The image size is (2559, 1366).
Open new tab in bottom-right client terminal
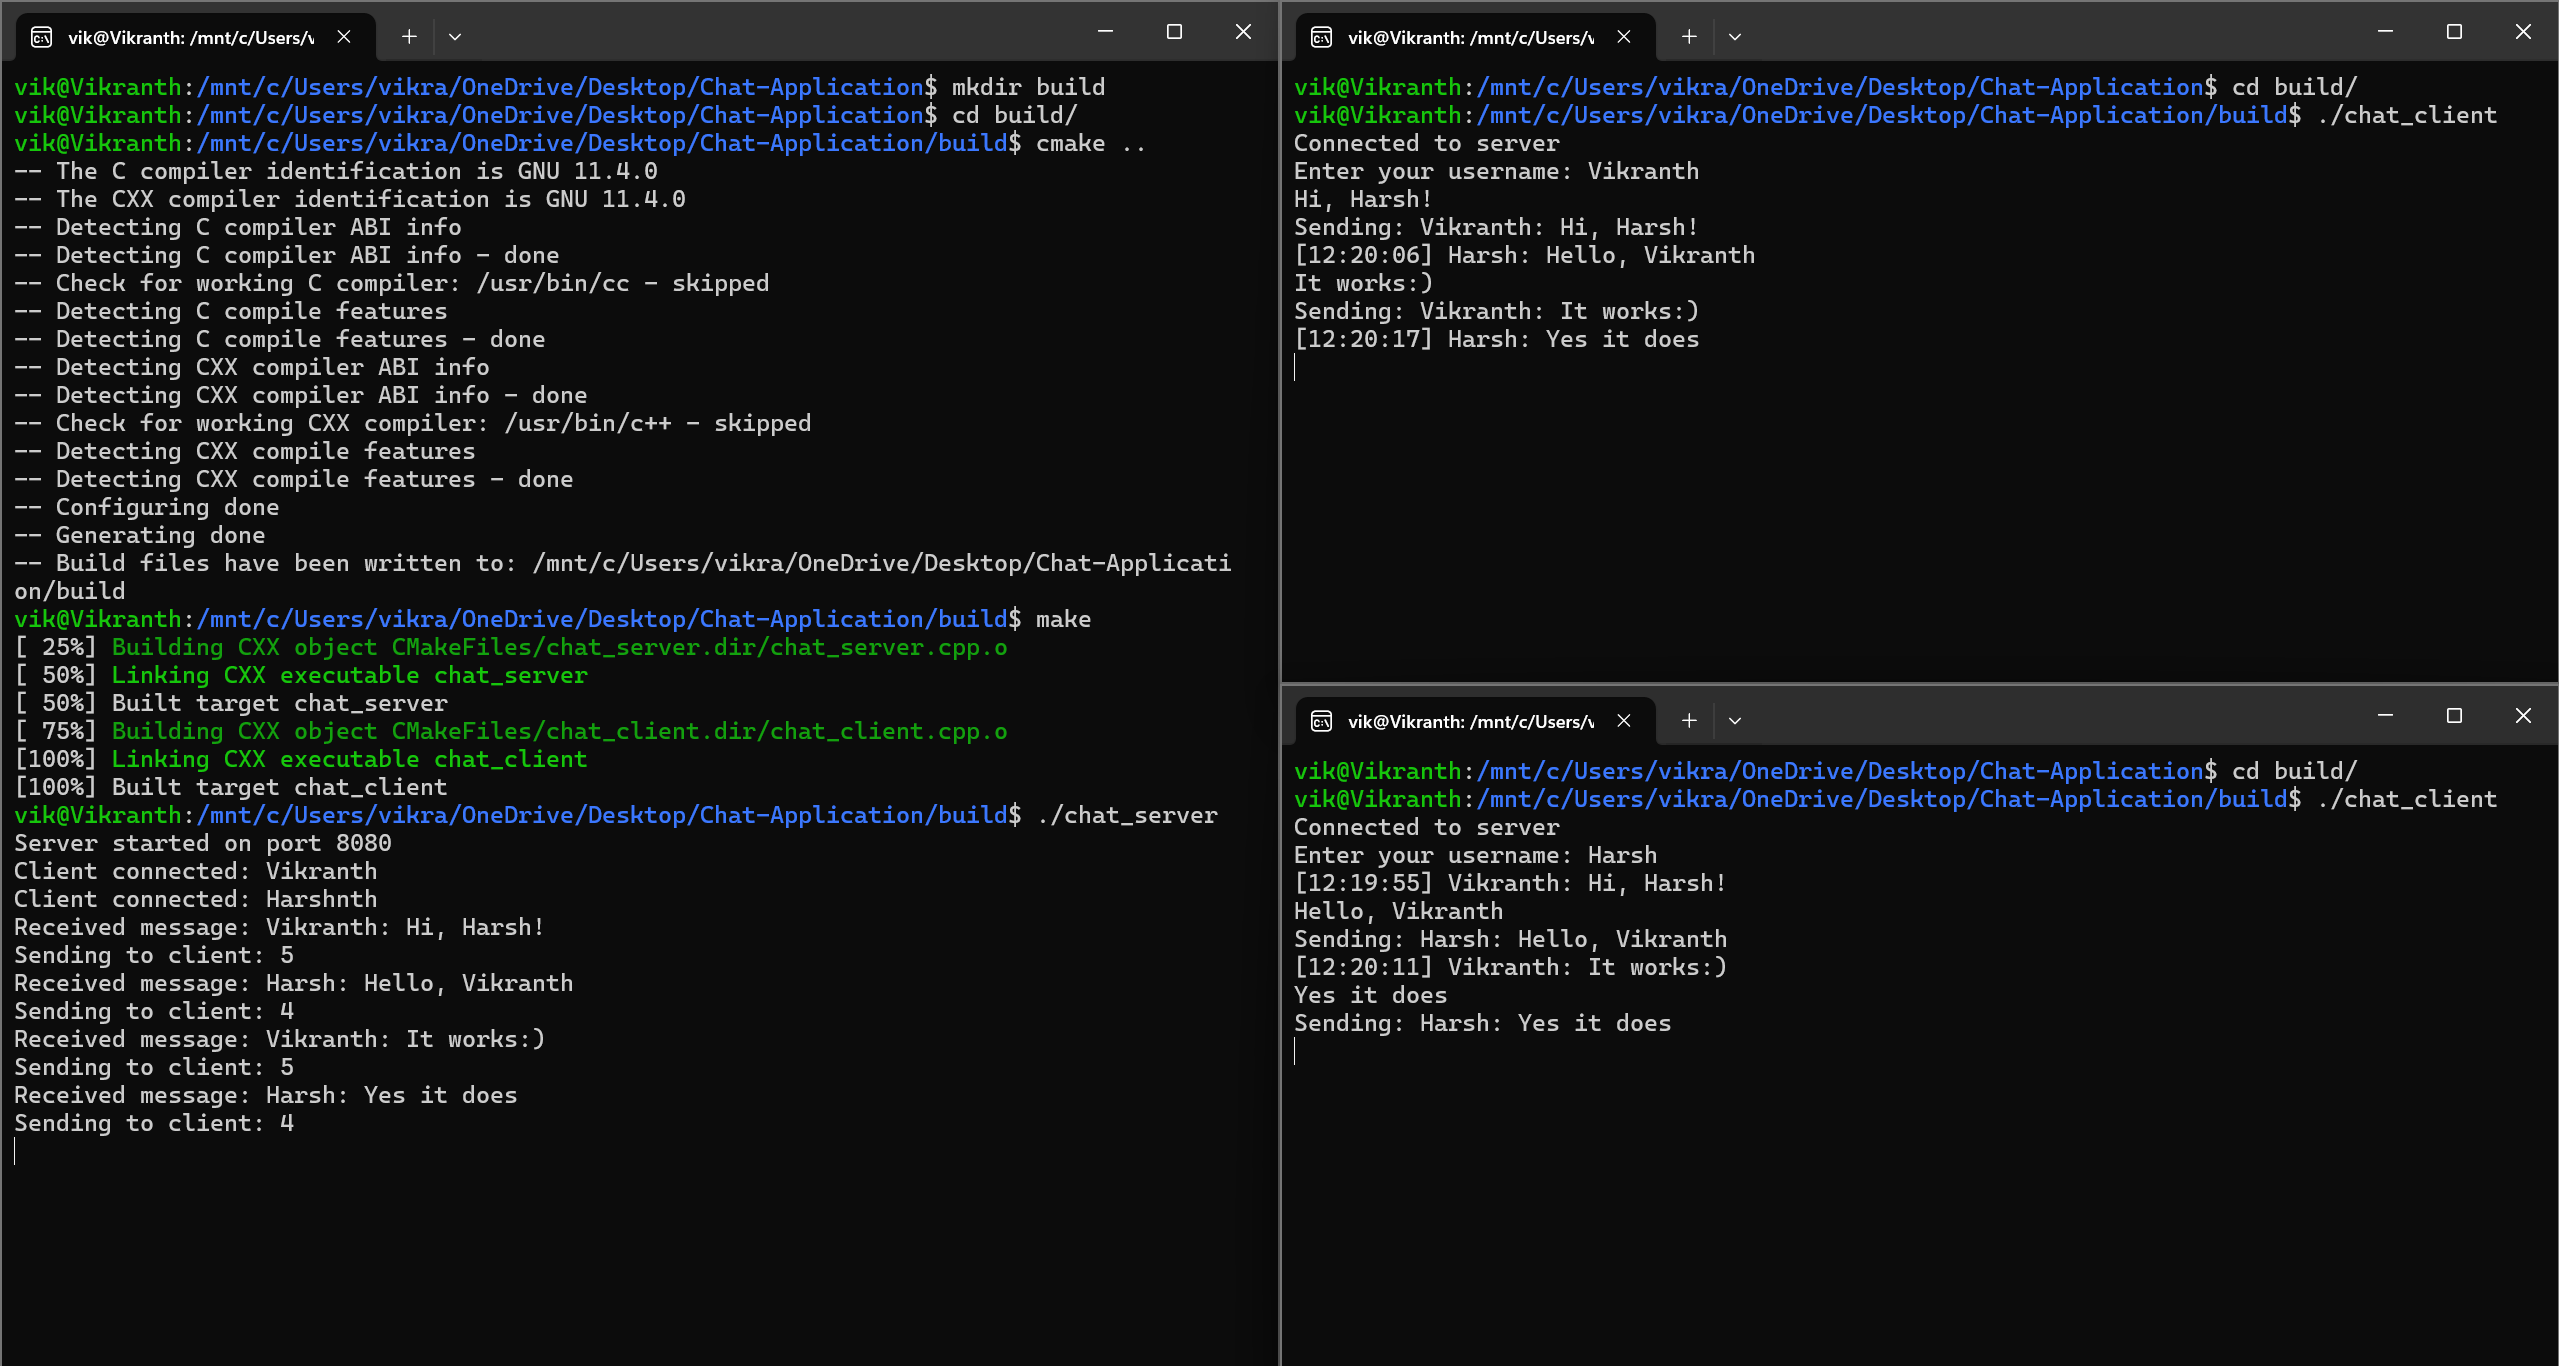[1689, 721]
